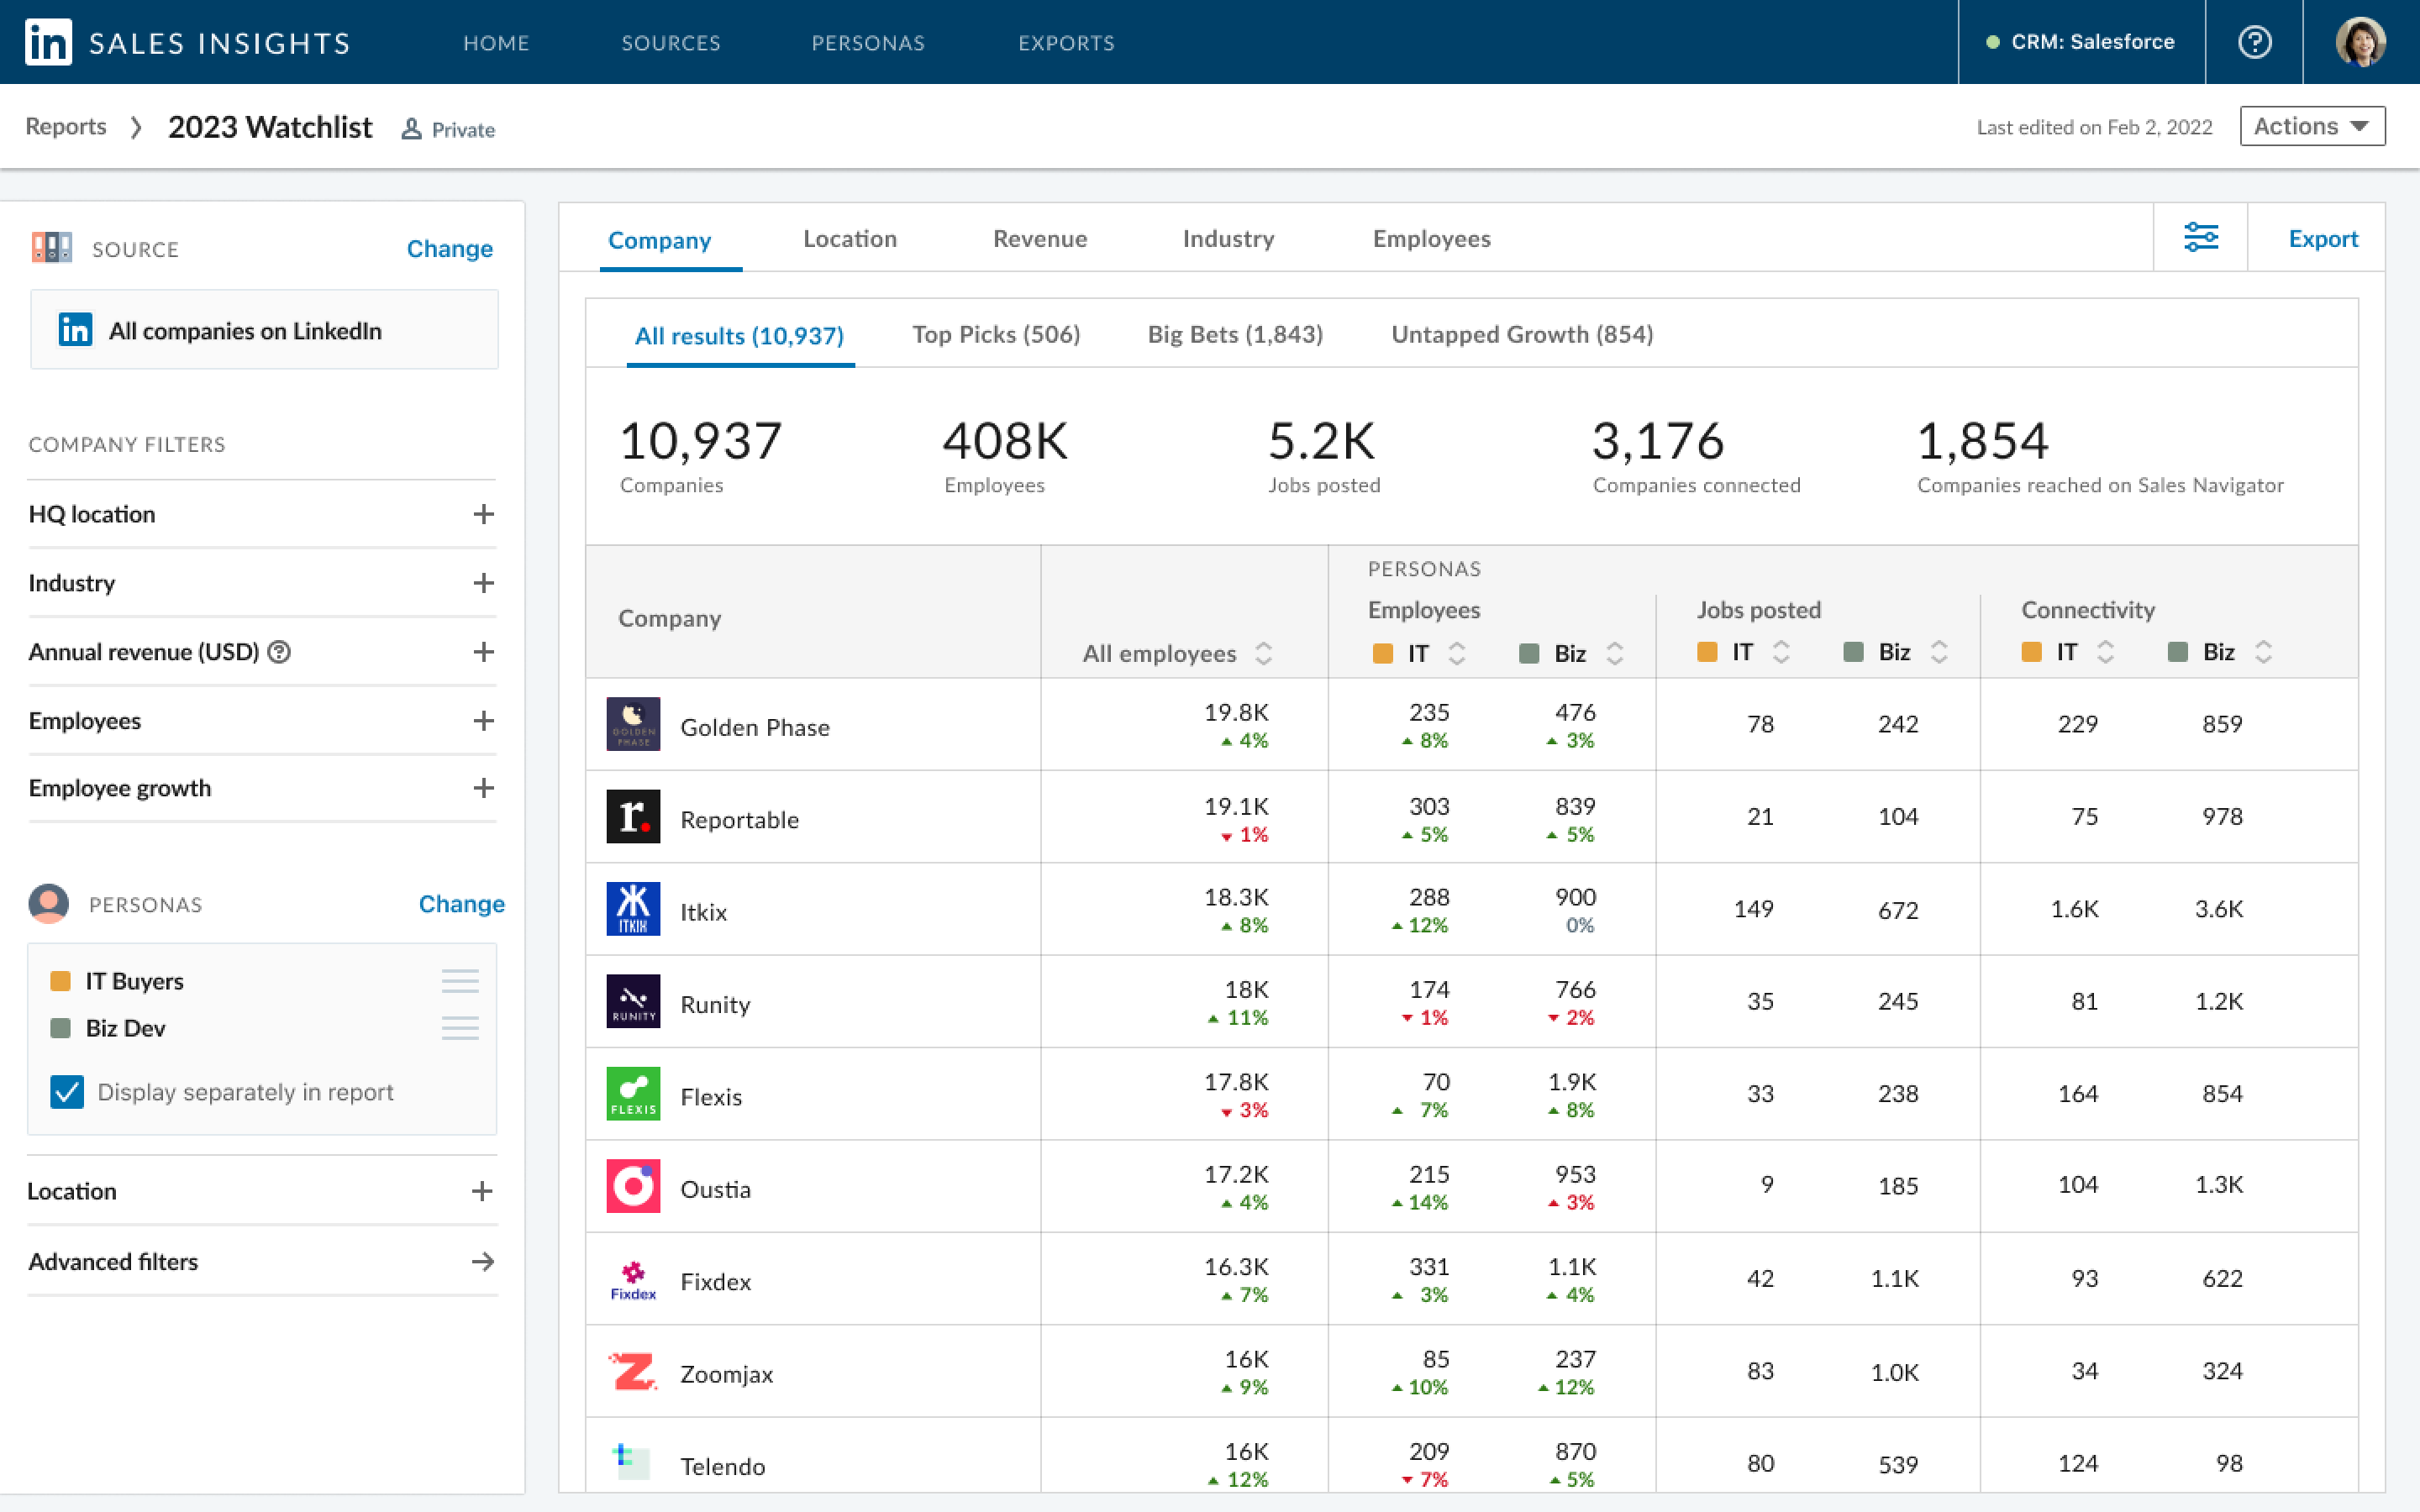The height and width of the screenshot is (1512, 2420).
Task: Click the Oustia company logo
Action: click(633, 1186)
